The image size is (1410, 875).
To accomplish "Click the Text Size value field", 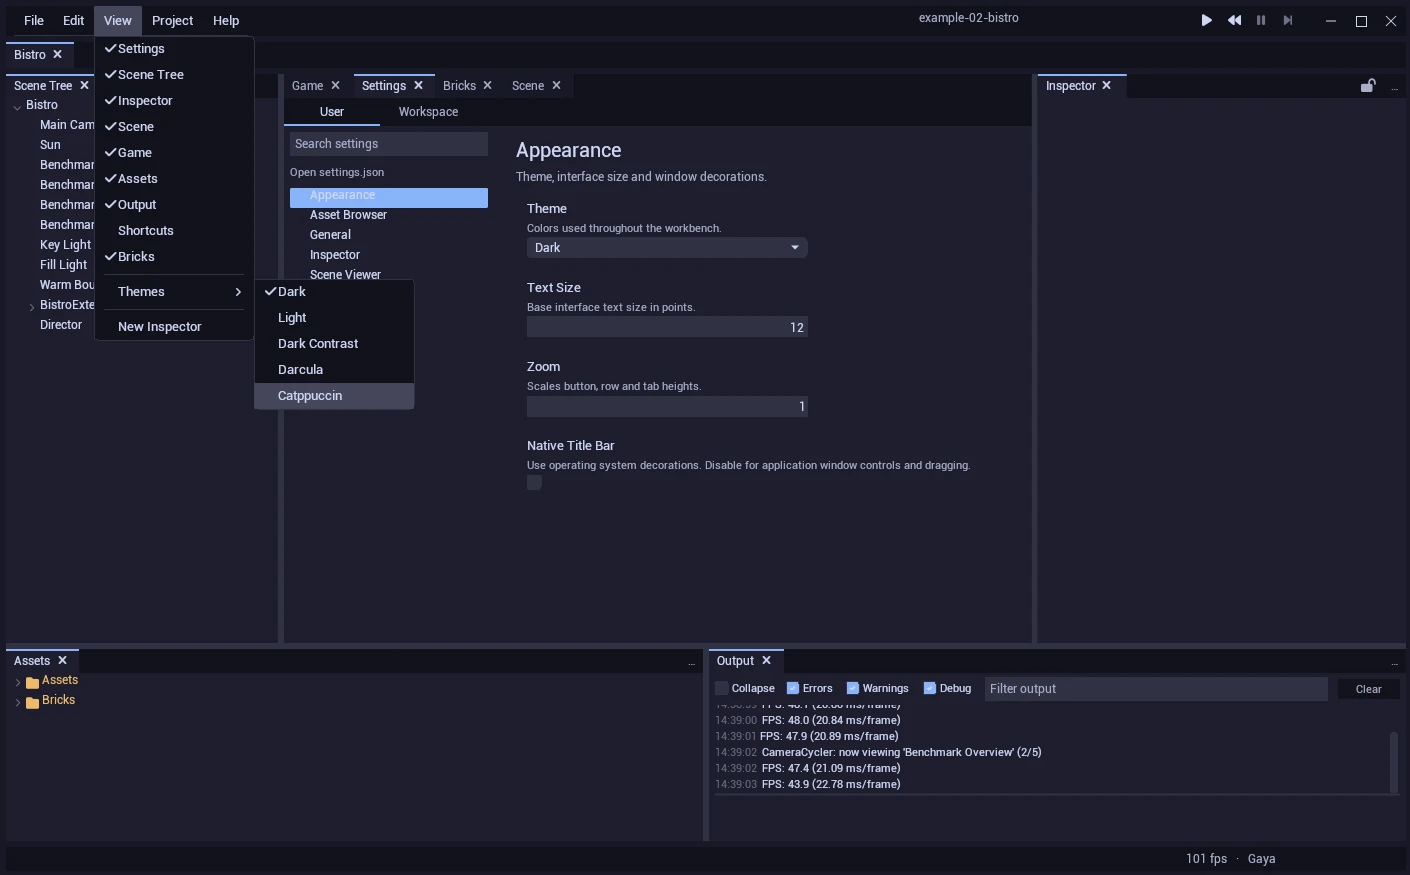I will pos(667,327).
